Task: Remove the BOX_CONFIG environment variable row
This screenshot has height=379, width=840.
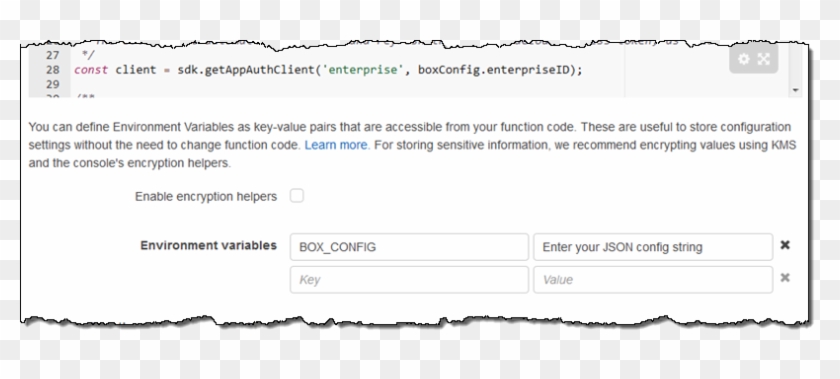Action: pos(785,245)
